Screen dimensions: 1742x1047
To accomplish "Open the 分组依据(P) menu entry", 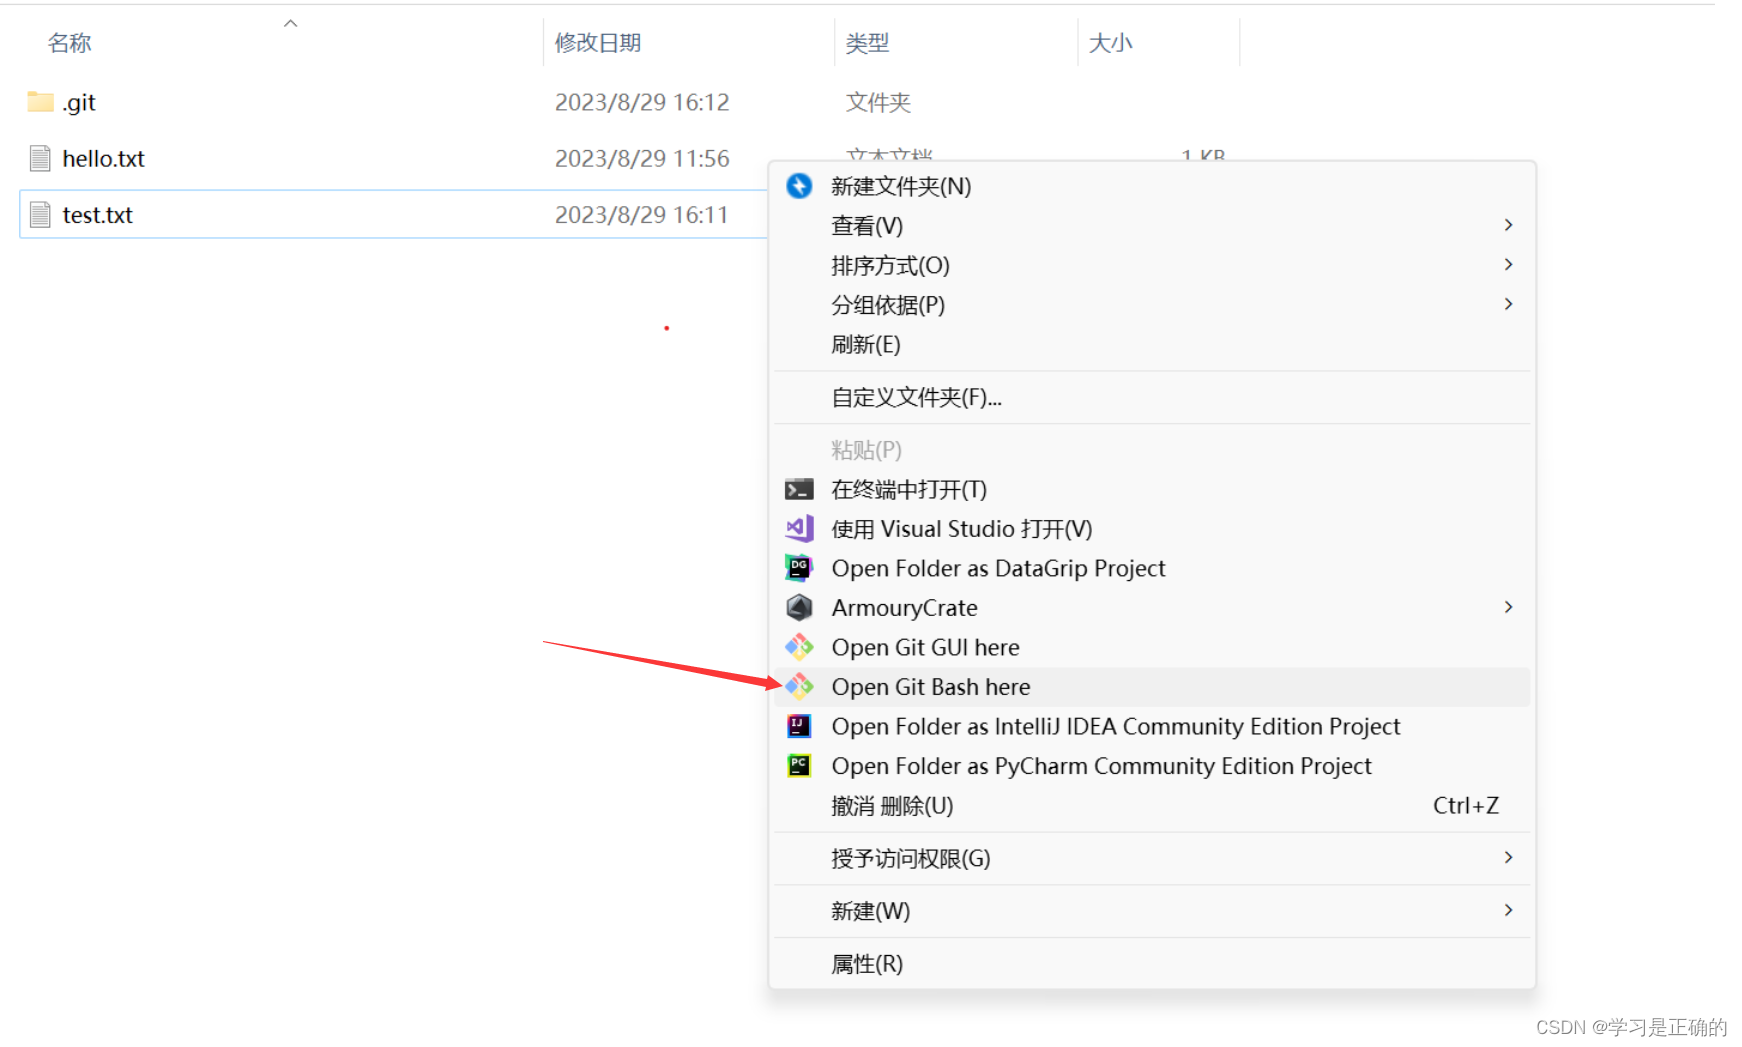I will coord(1152,305).
